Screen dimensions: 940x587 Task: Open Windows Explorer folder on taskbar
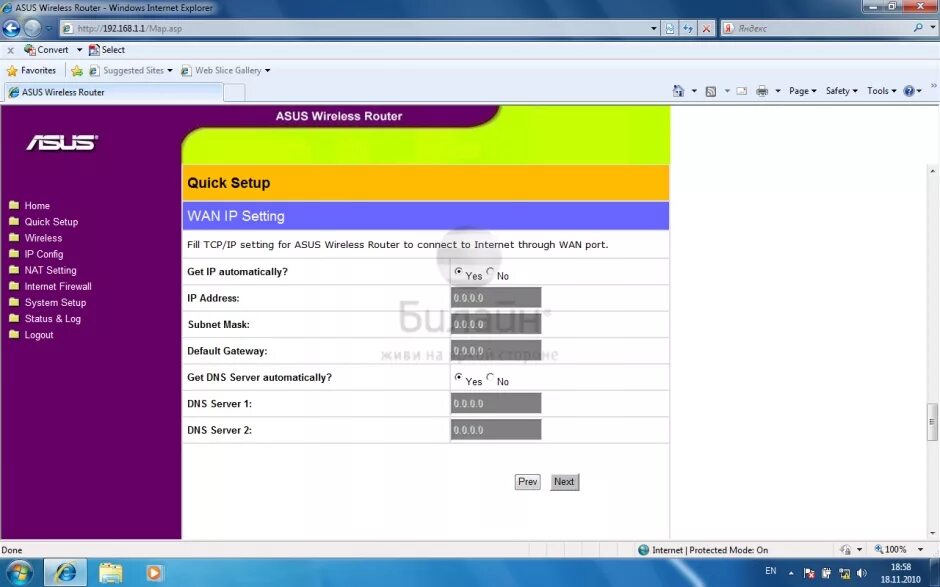point(110,573)
